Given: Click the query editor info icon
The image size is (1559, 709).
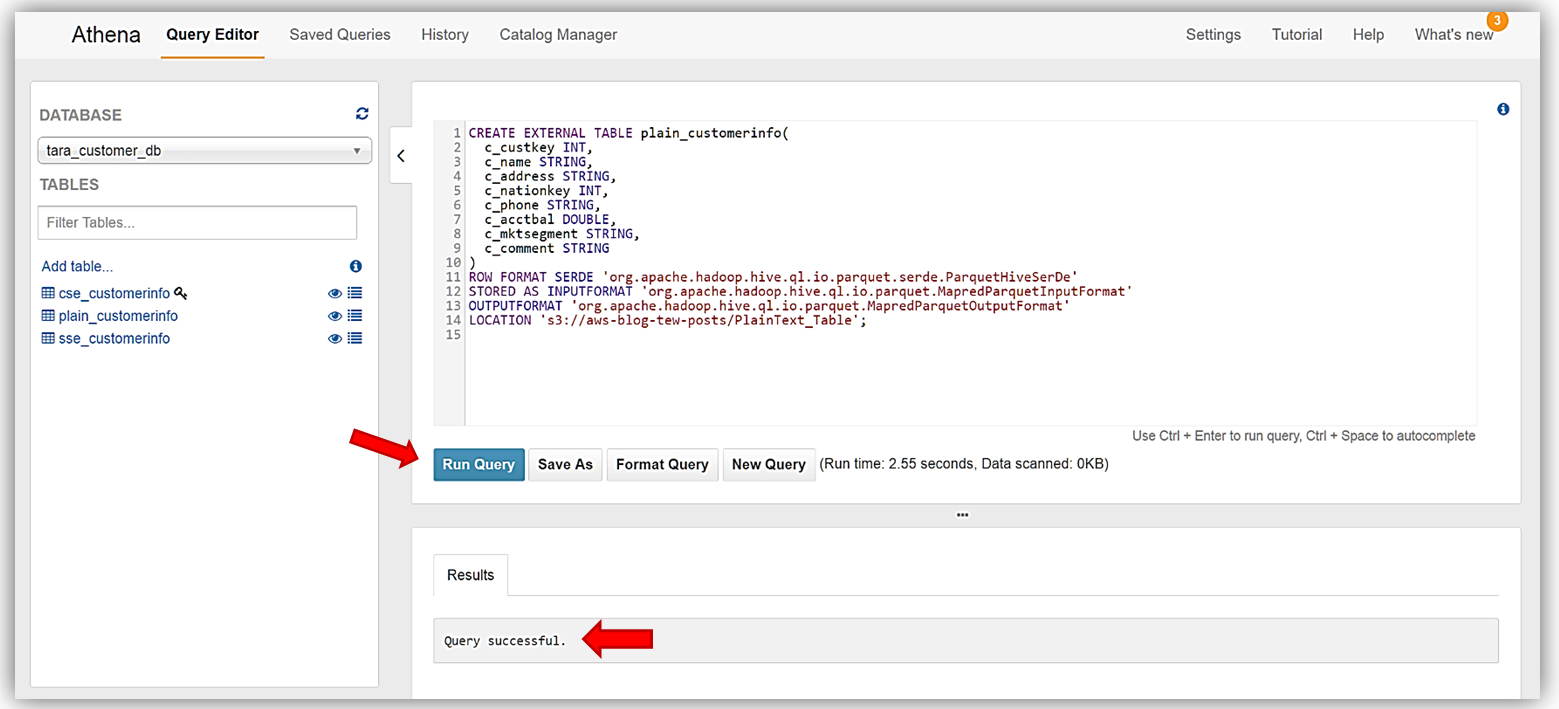Looking at the screenshot, I should (1502, 110).
